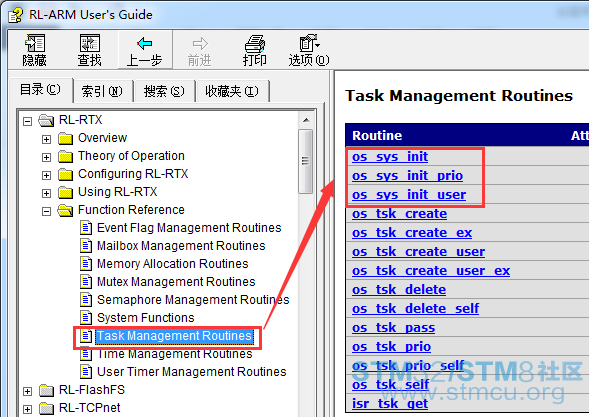The height and width of the screenshot is (417, 589).
Task: Switch to the 收藏夹(I) favorites tab
Action: coord(232,91)
